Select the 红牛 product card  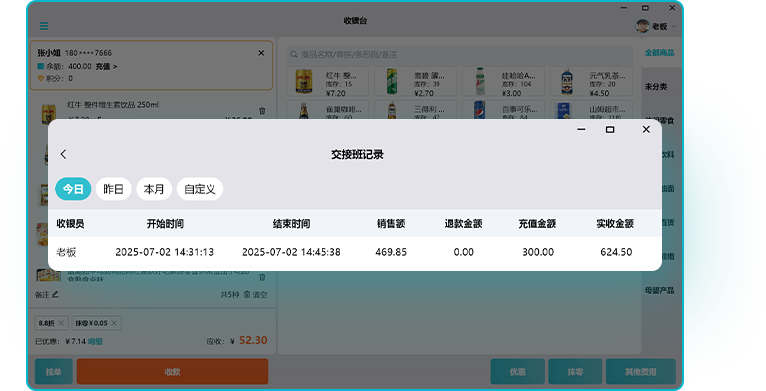pyautogui.click(x=327, y=82)
